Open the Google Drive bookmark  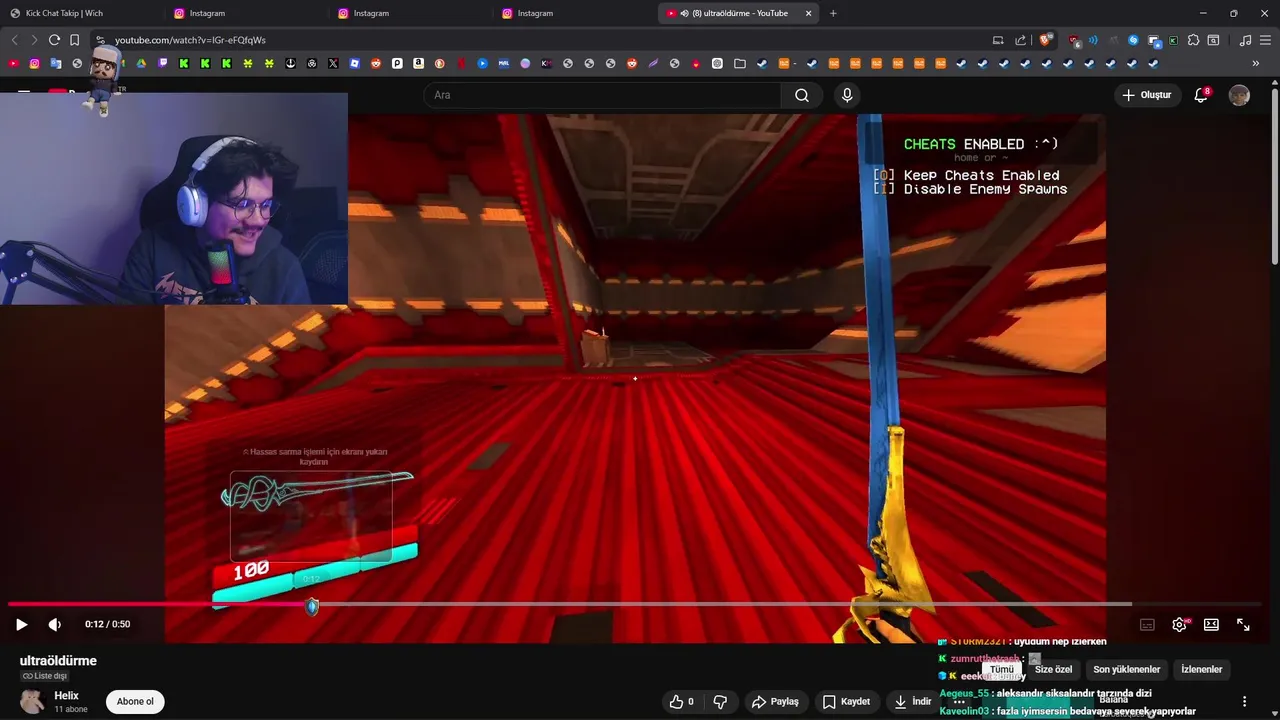(x=141, y=63)
